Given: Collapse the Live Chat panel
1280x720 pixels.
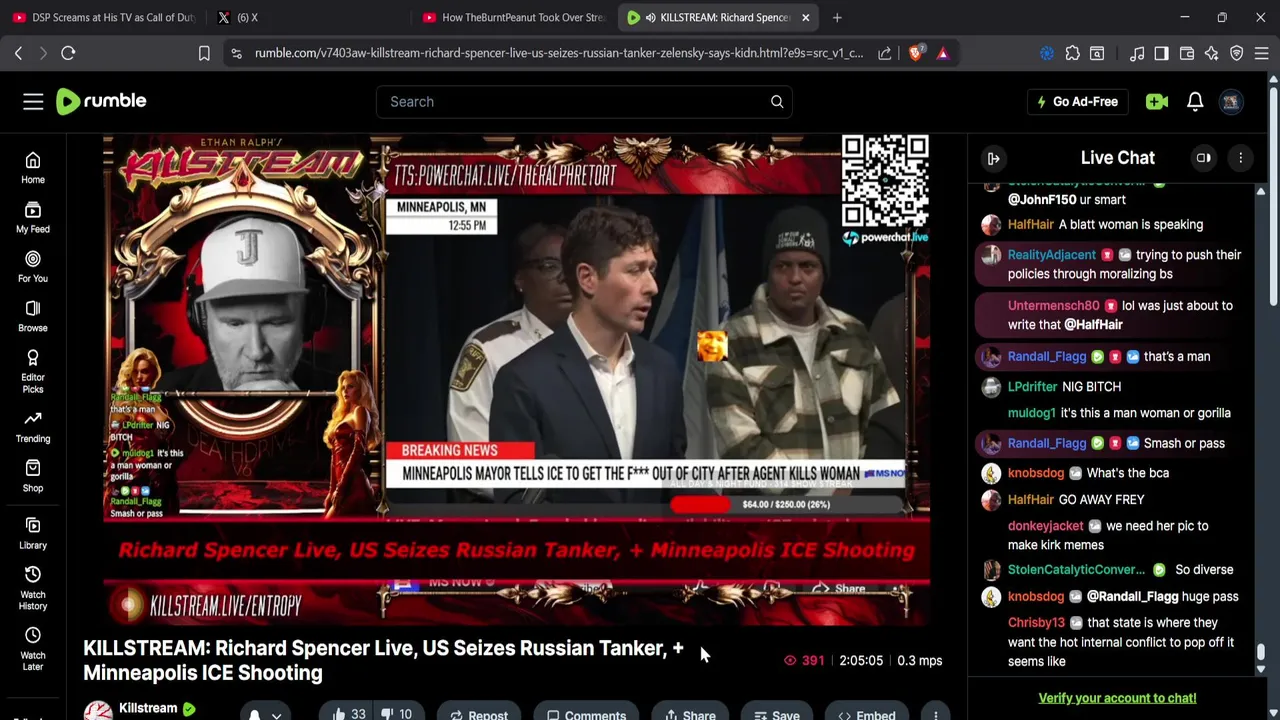Looking at the screenshot, I should click(x=993, y=158).
